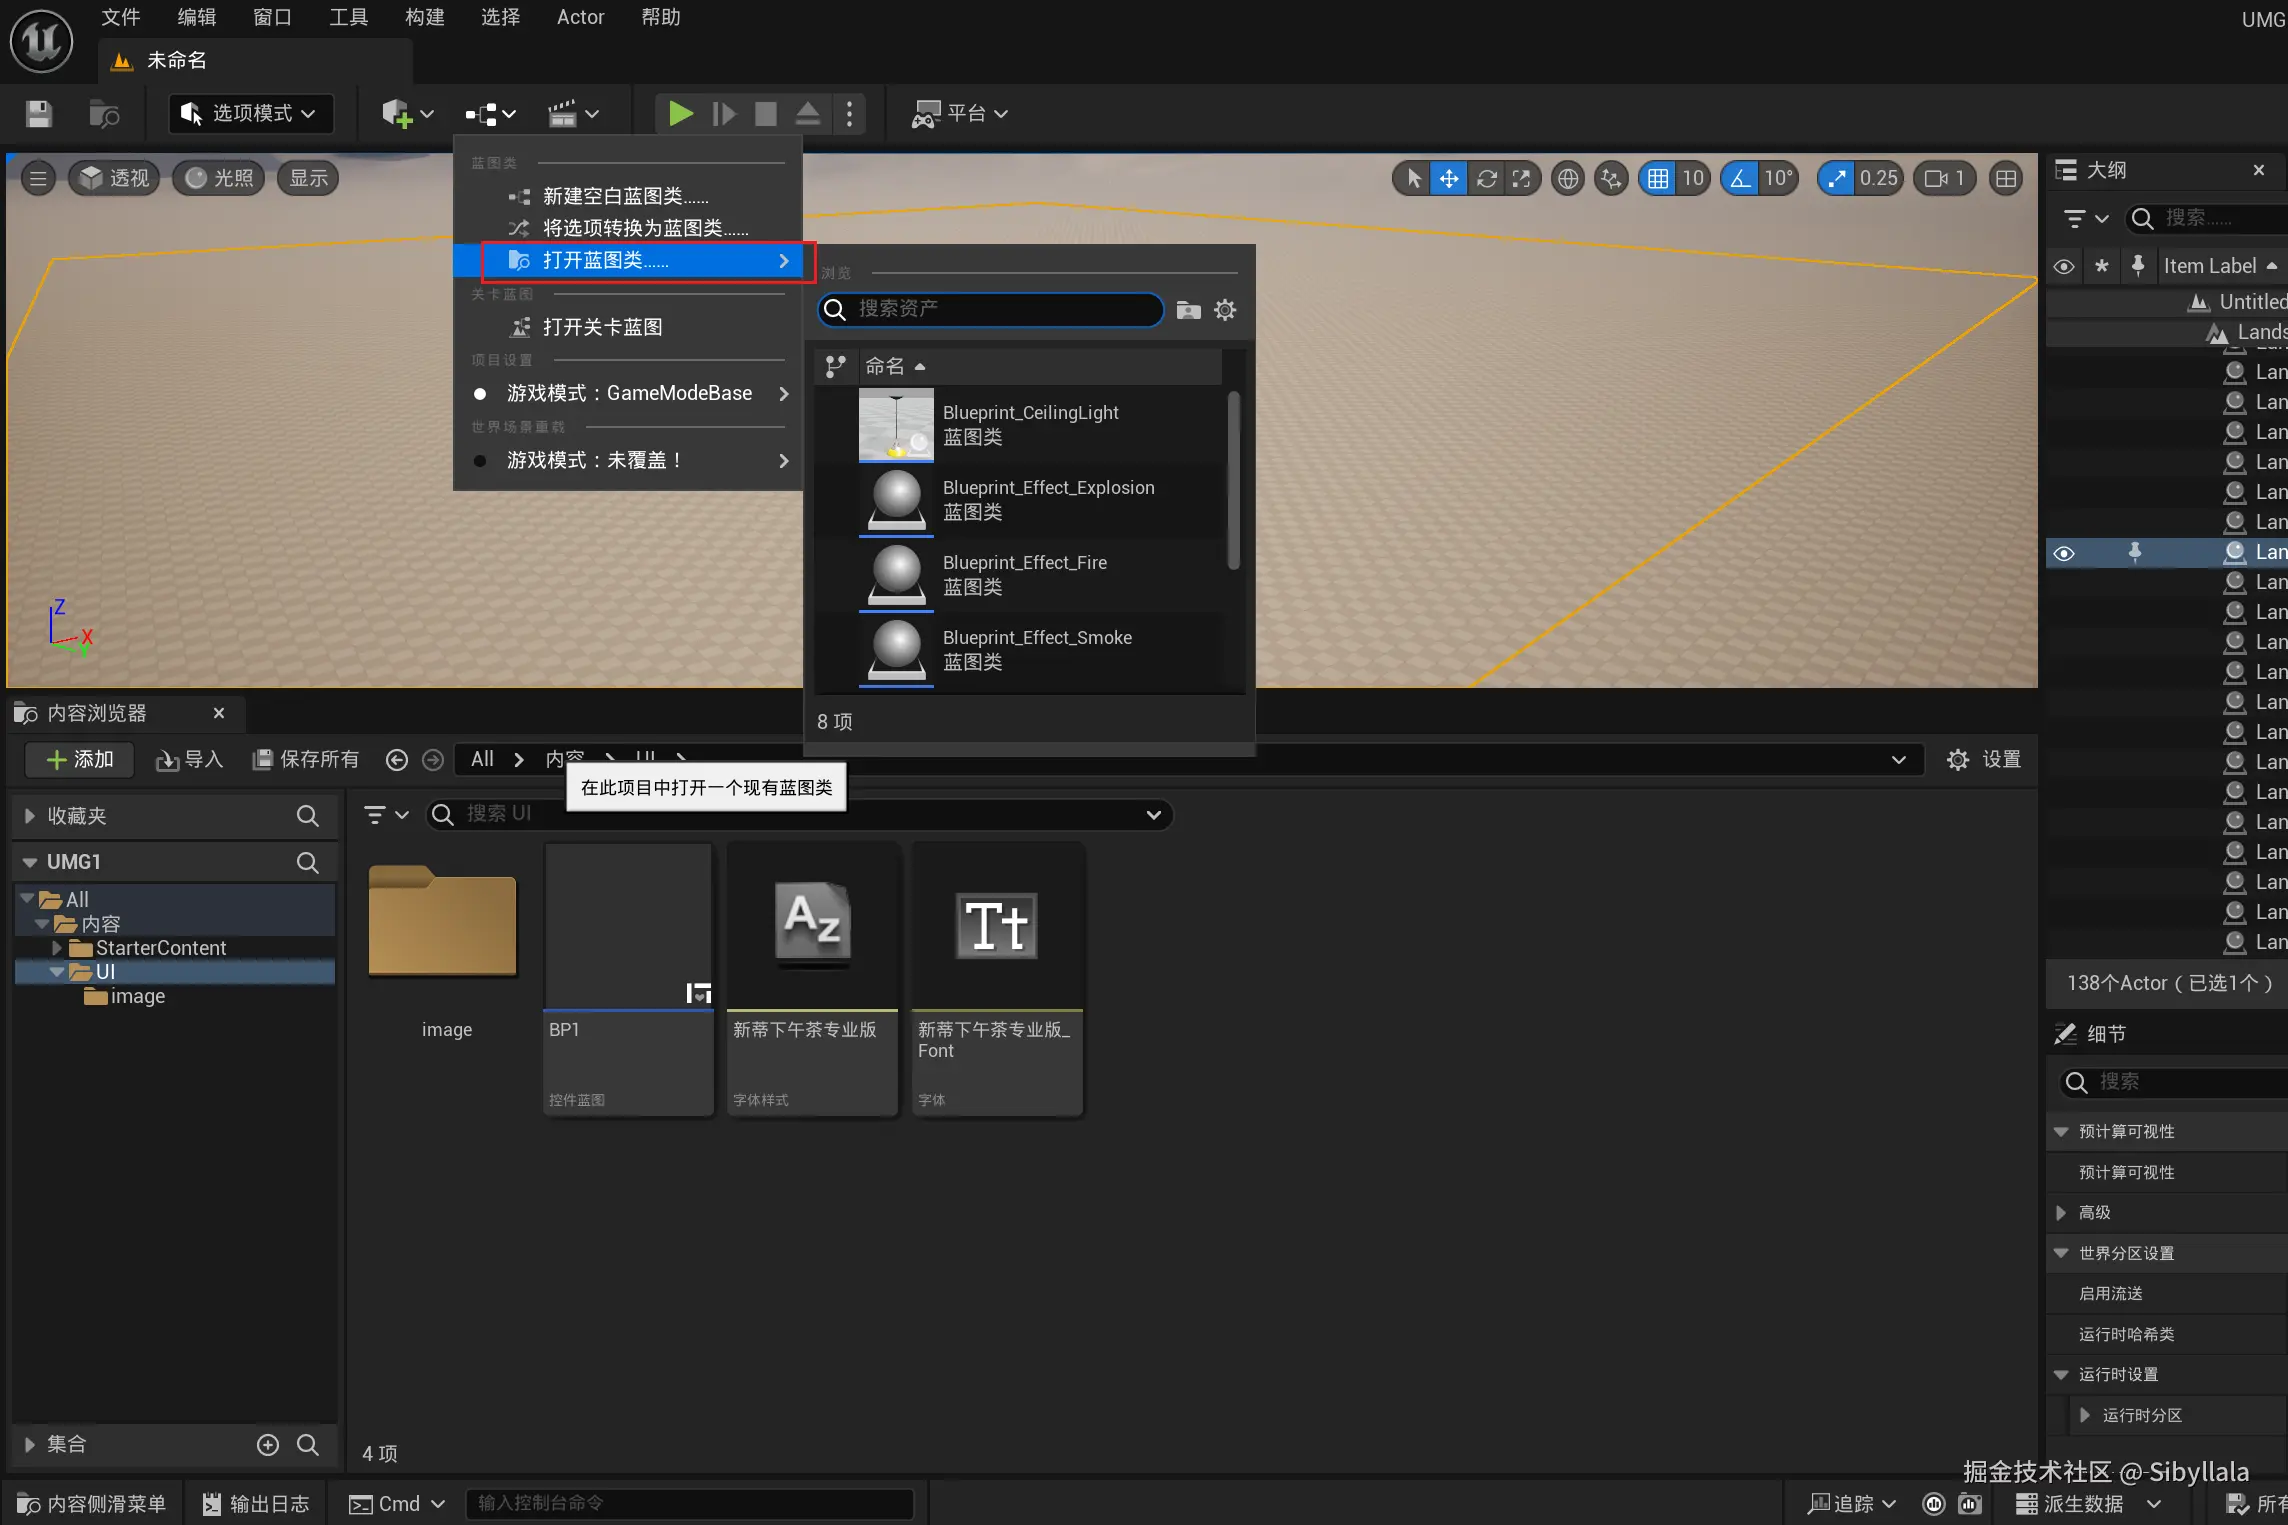
Task: Select the rotate gizmo tool
Action: [1486, 179]
